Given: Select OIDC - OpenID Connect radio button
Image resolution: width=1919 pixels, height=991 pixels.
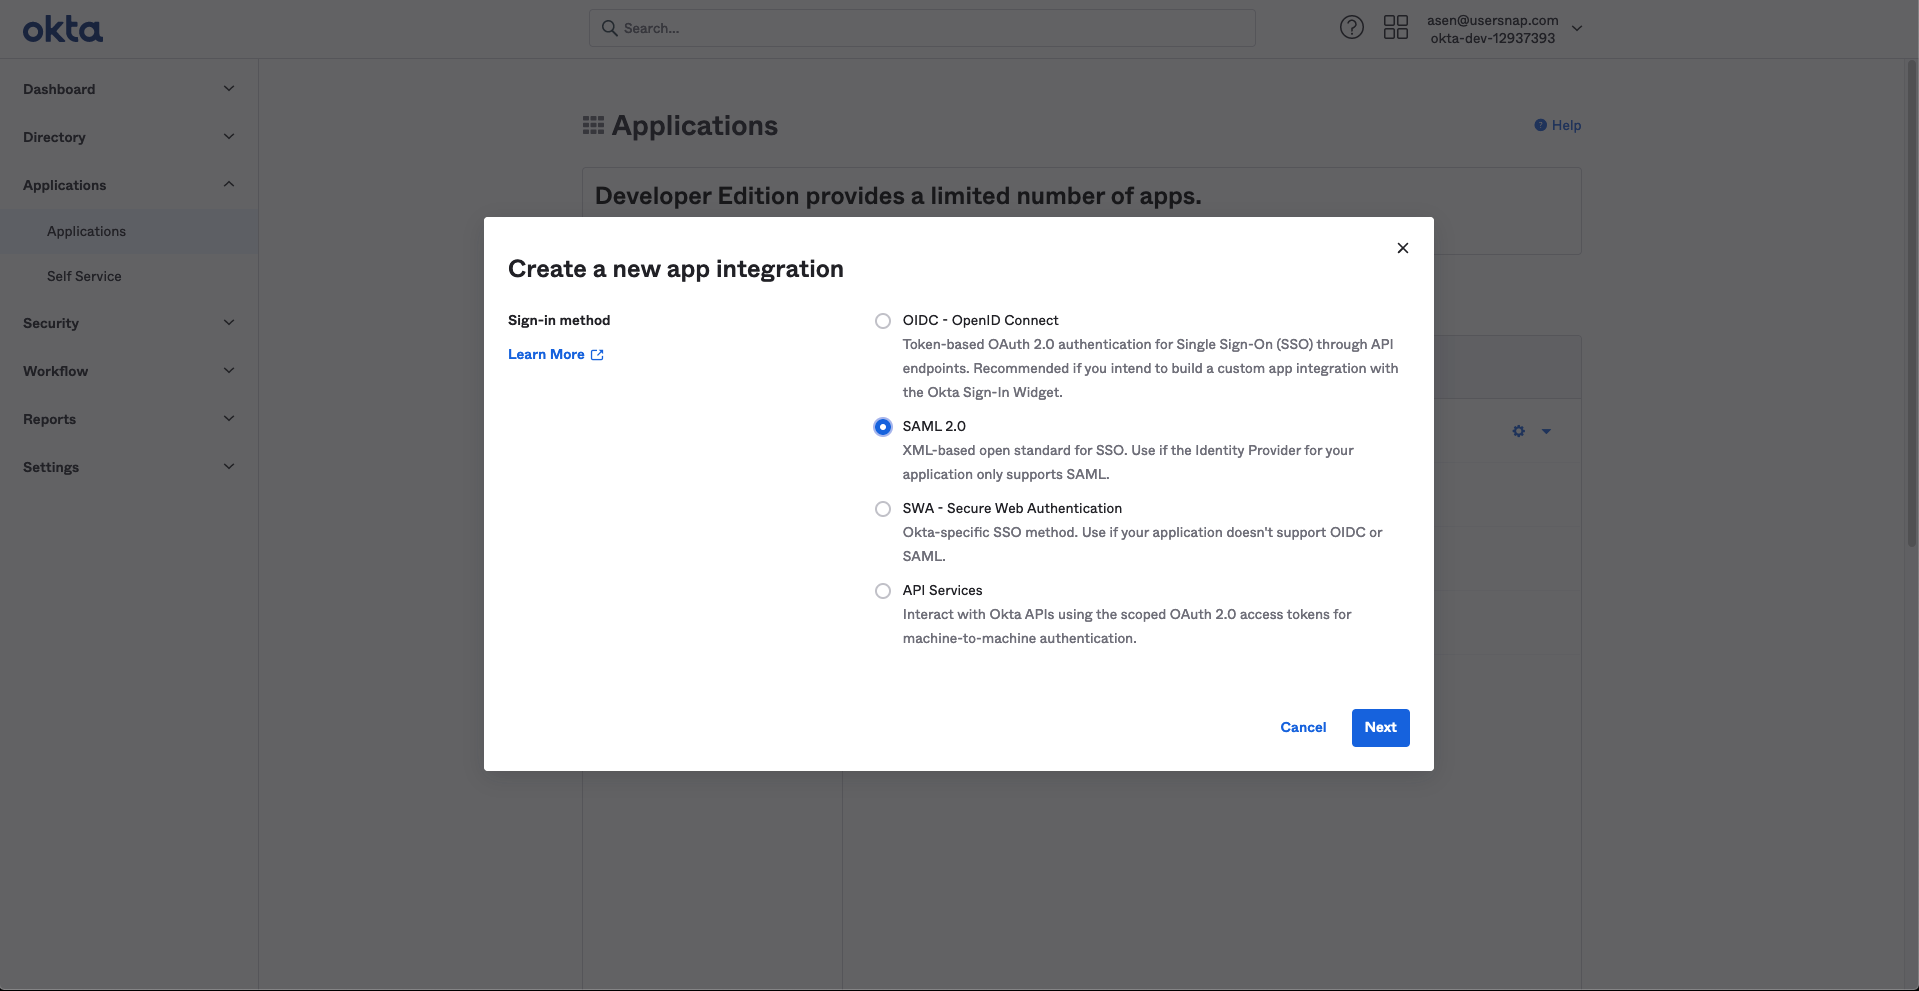Looking at the screenshot, I should point(882,321).
